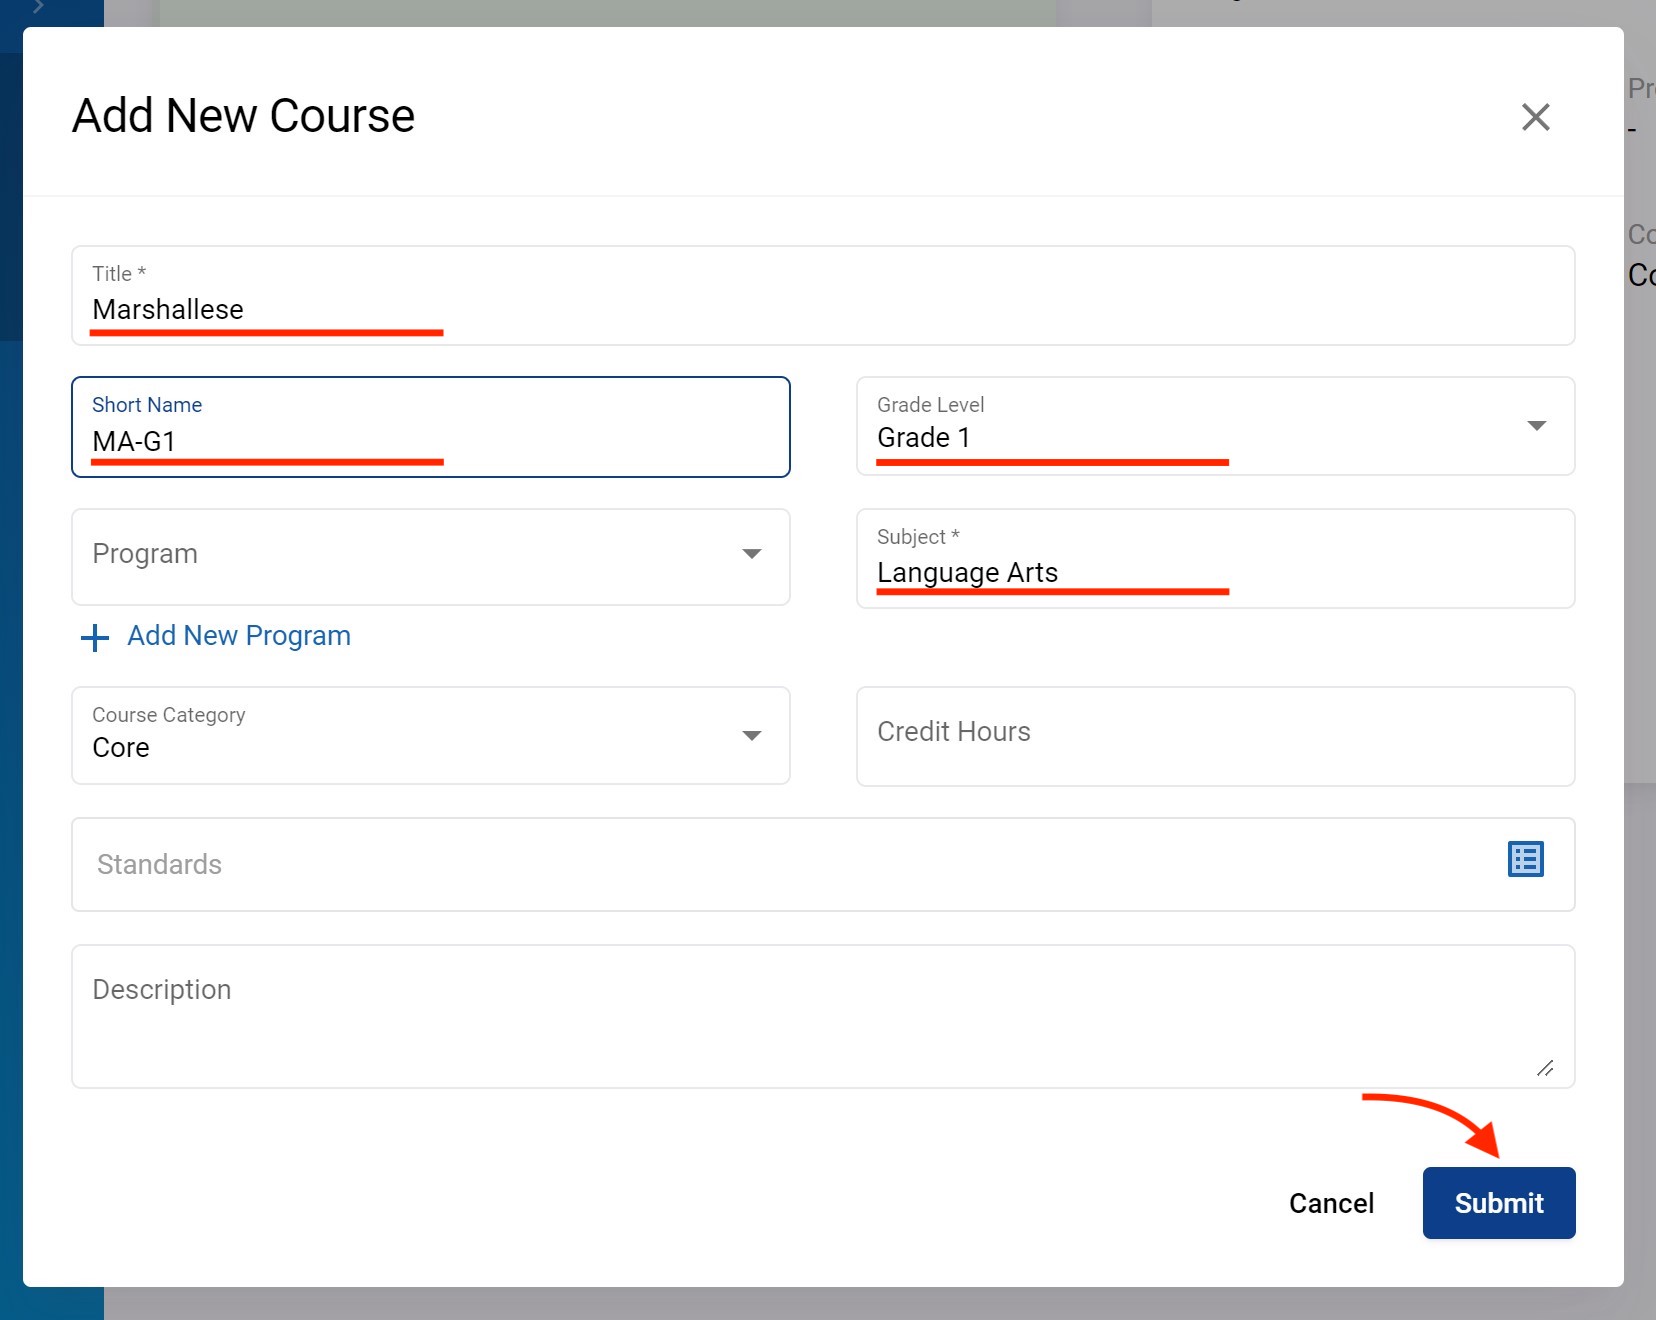Expand the Program dropdown arrow
This screenshot has width=1656, height=1320.
tap(752, 554)
